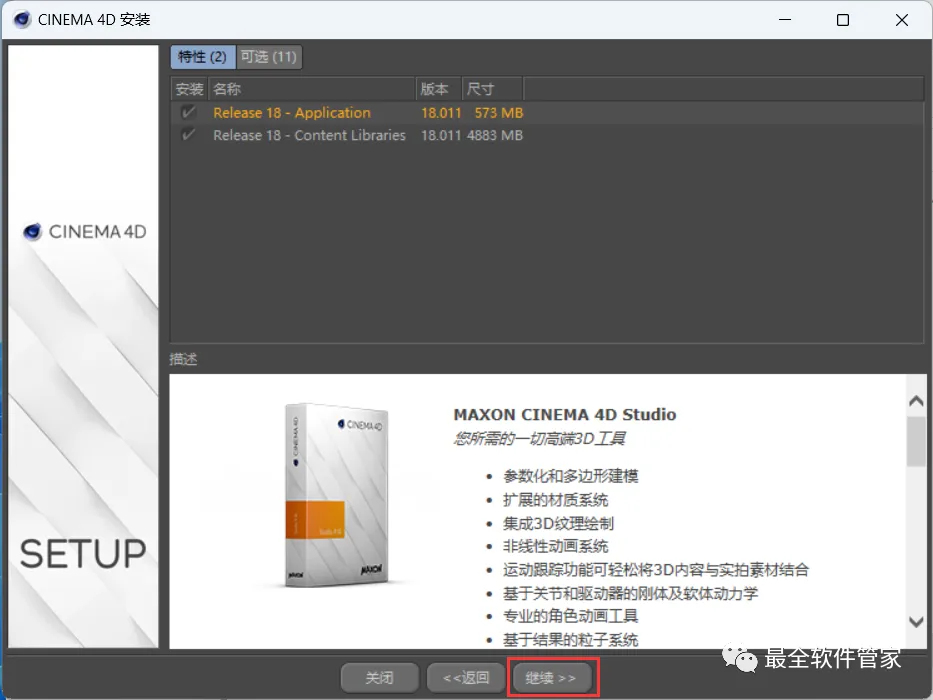Click the description scrollbar thumb
933x700 pixels.
coord(916,441)
